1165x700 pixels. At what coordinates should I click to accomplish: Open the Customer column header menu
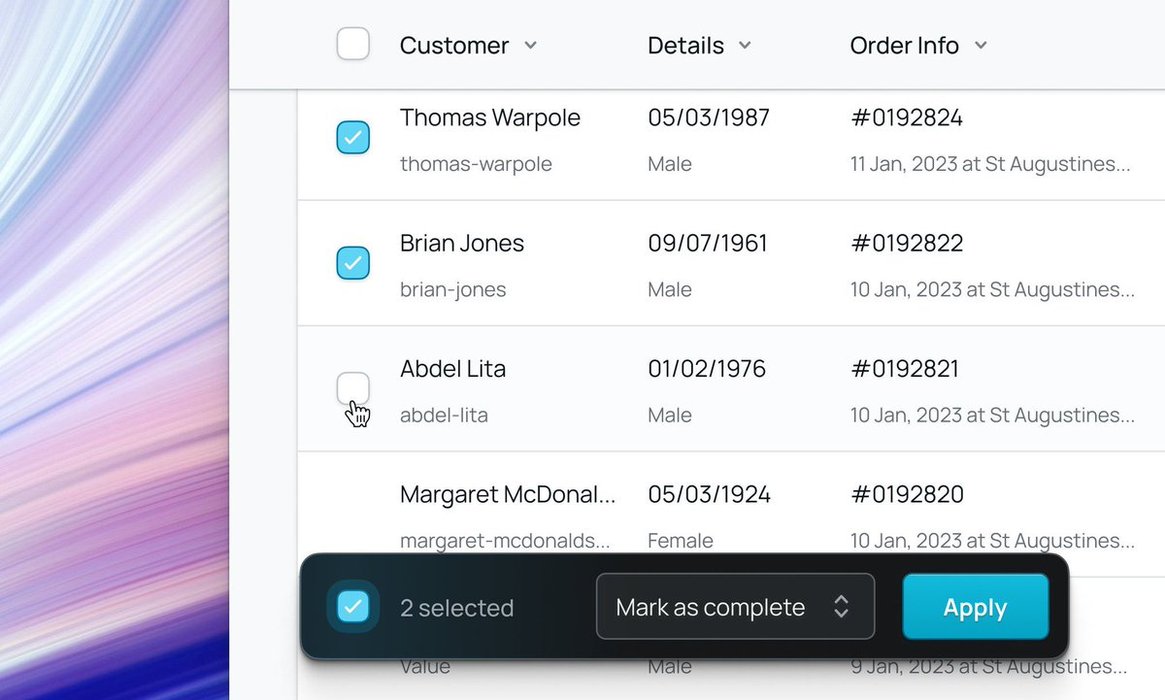[455, 45]
